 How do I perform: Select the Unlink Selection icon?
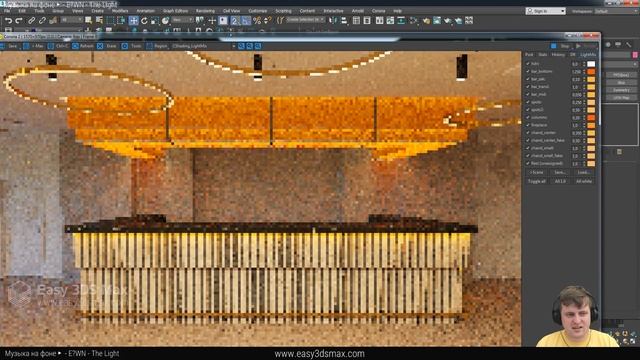[x=42, y=20]
